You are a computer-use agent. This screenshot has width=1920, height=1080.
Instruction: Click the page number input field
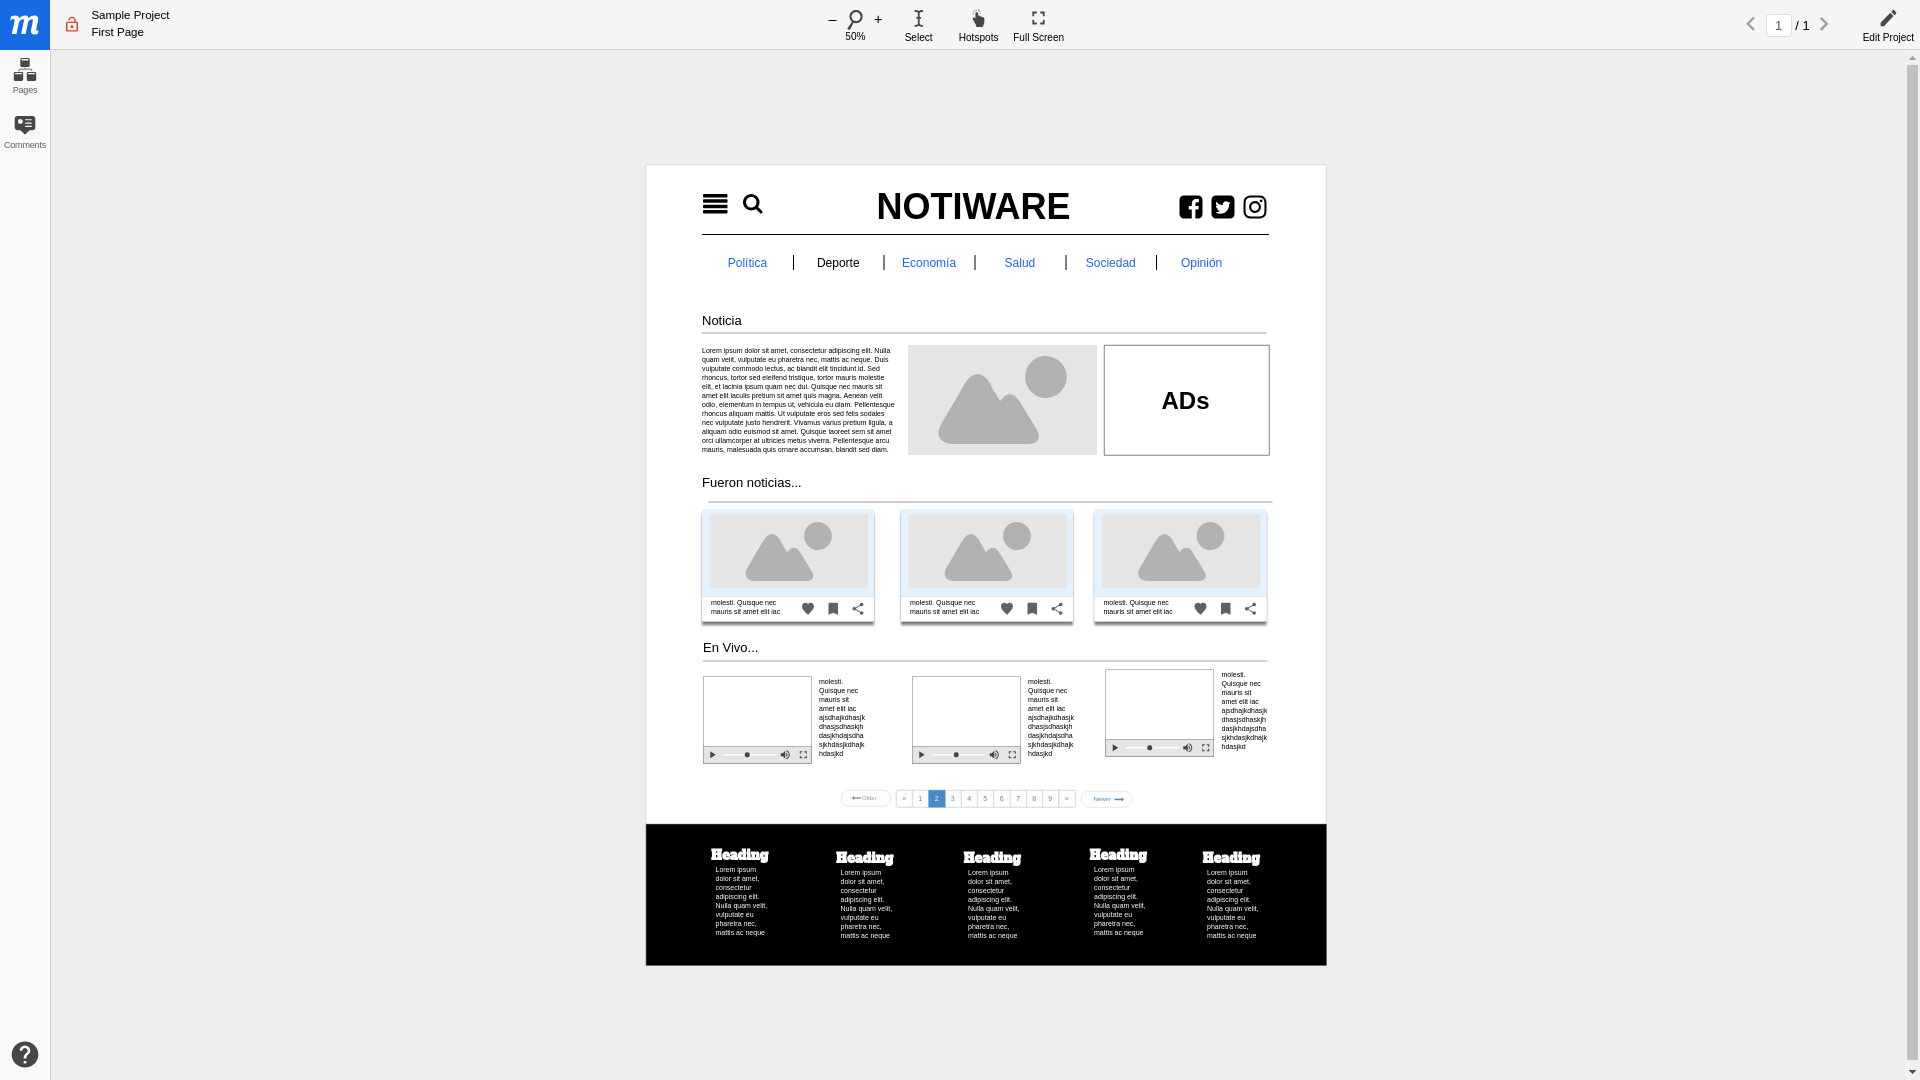[1778, 26]
